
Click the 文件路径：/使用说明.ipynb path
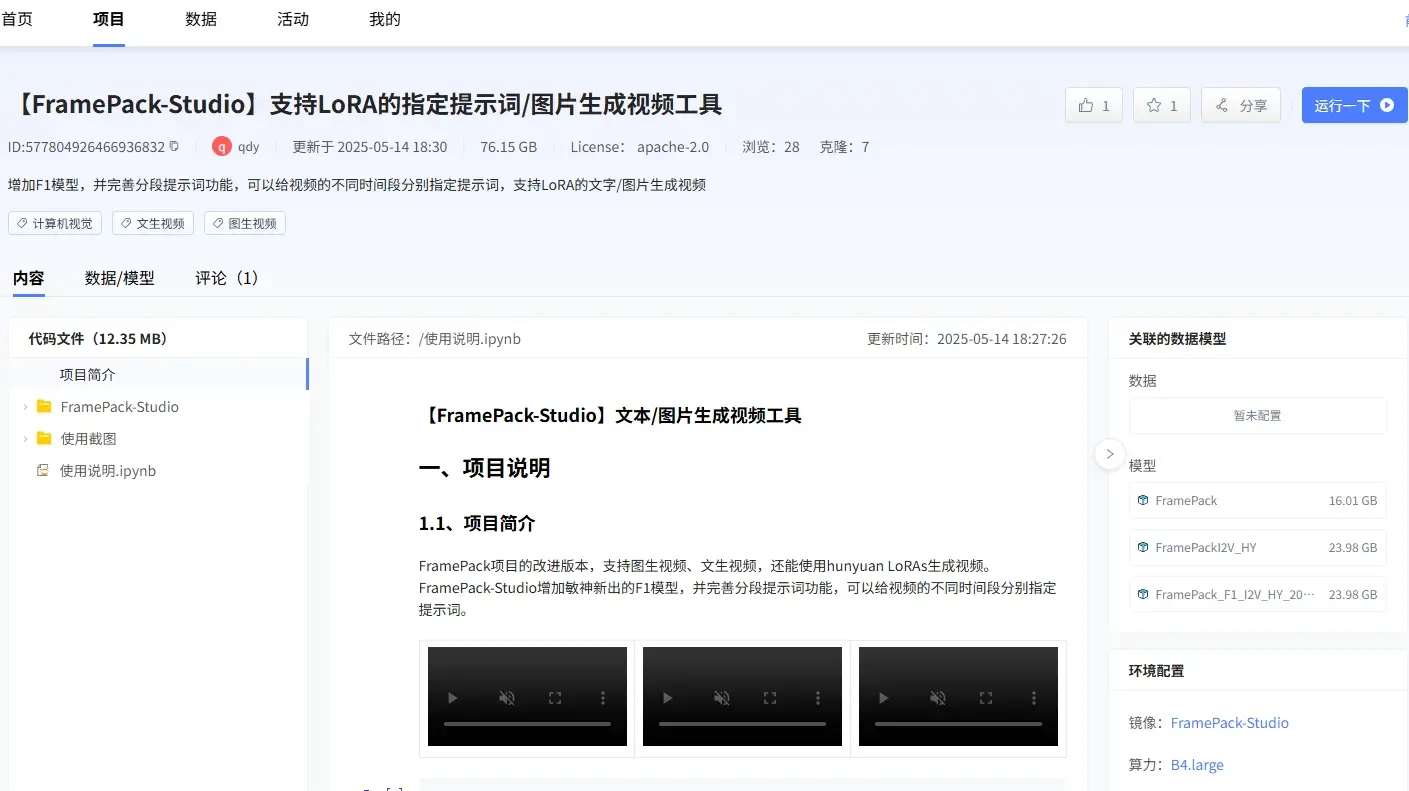[x=435, y=339]
